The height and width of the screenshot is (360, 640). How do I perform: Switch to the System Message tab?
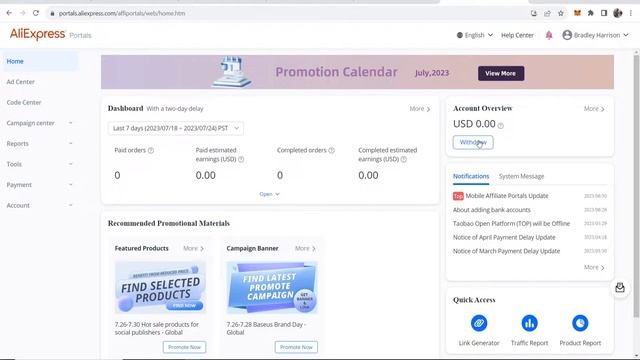[521, 176]
